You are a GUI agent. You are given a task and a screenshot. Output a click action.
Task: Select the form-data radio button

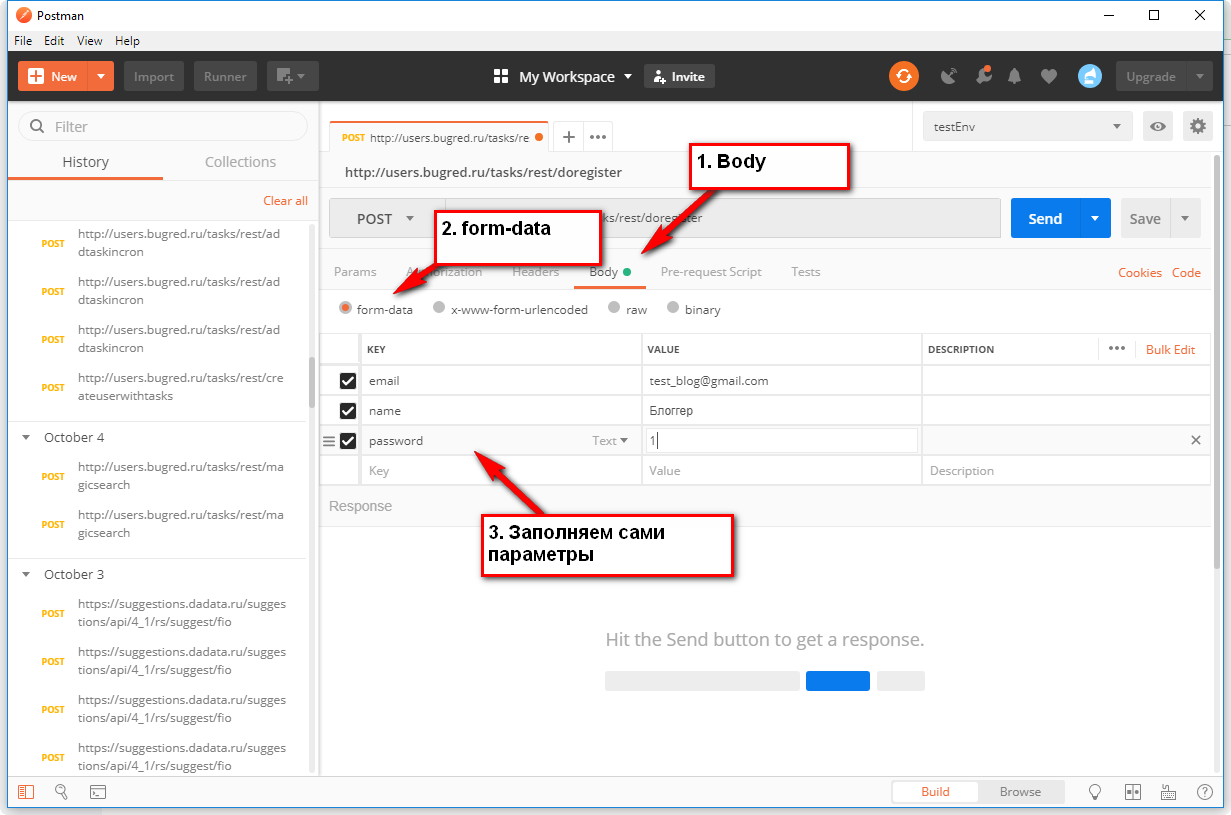[346, 309]
